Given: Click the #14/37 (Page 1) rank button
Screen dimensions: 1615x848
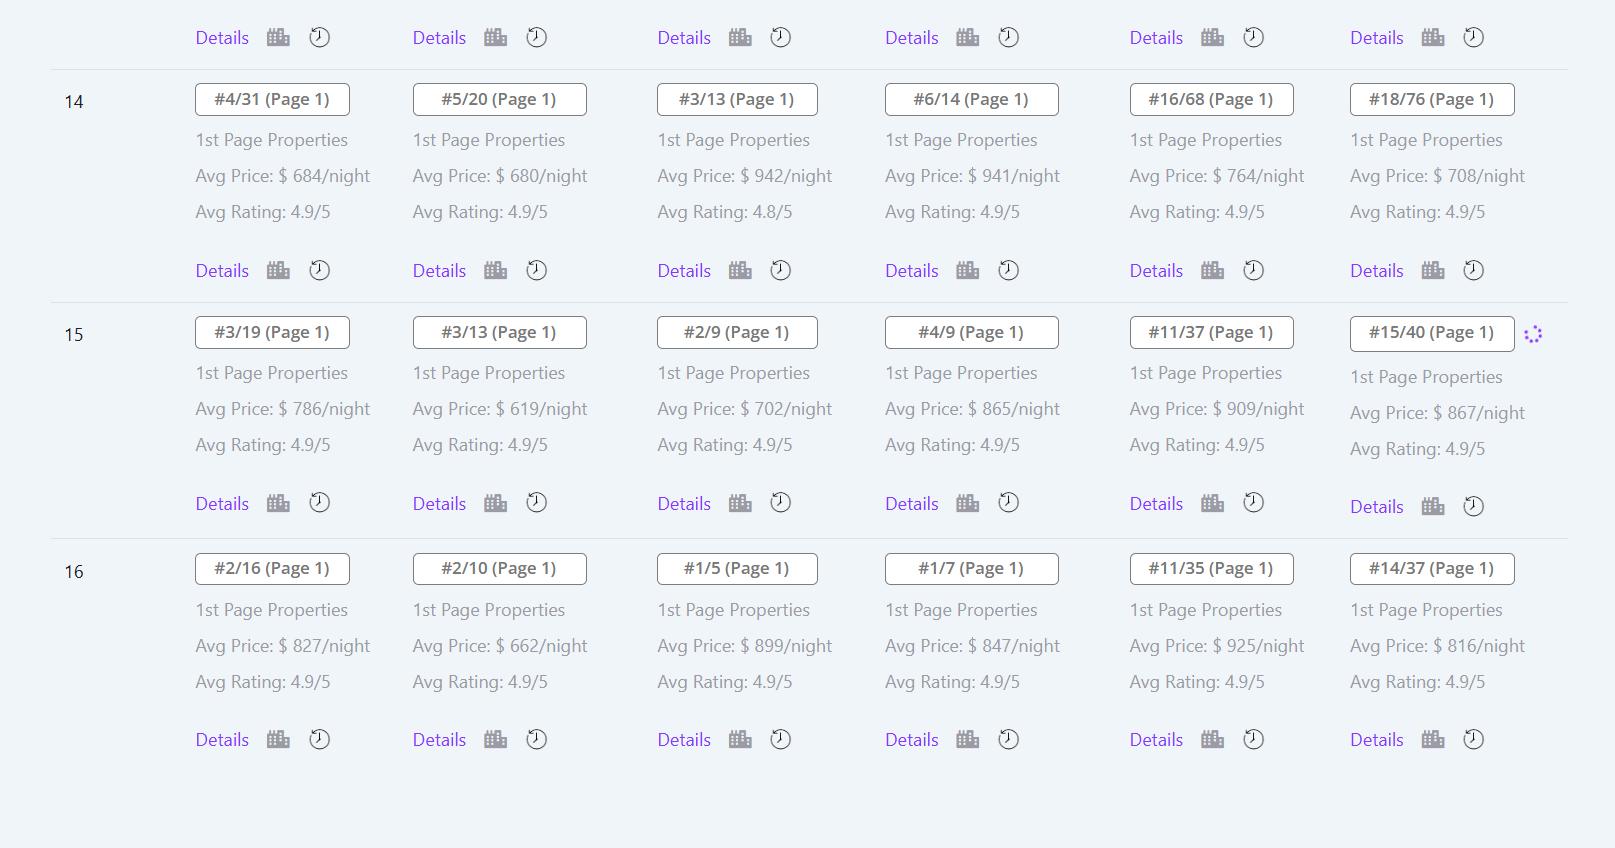Looking at the screenshot, I should pos(1432,568).
